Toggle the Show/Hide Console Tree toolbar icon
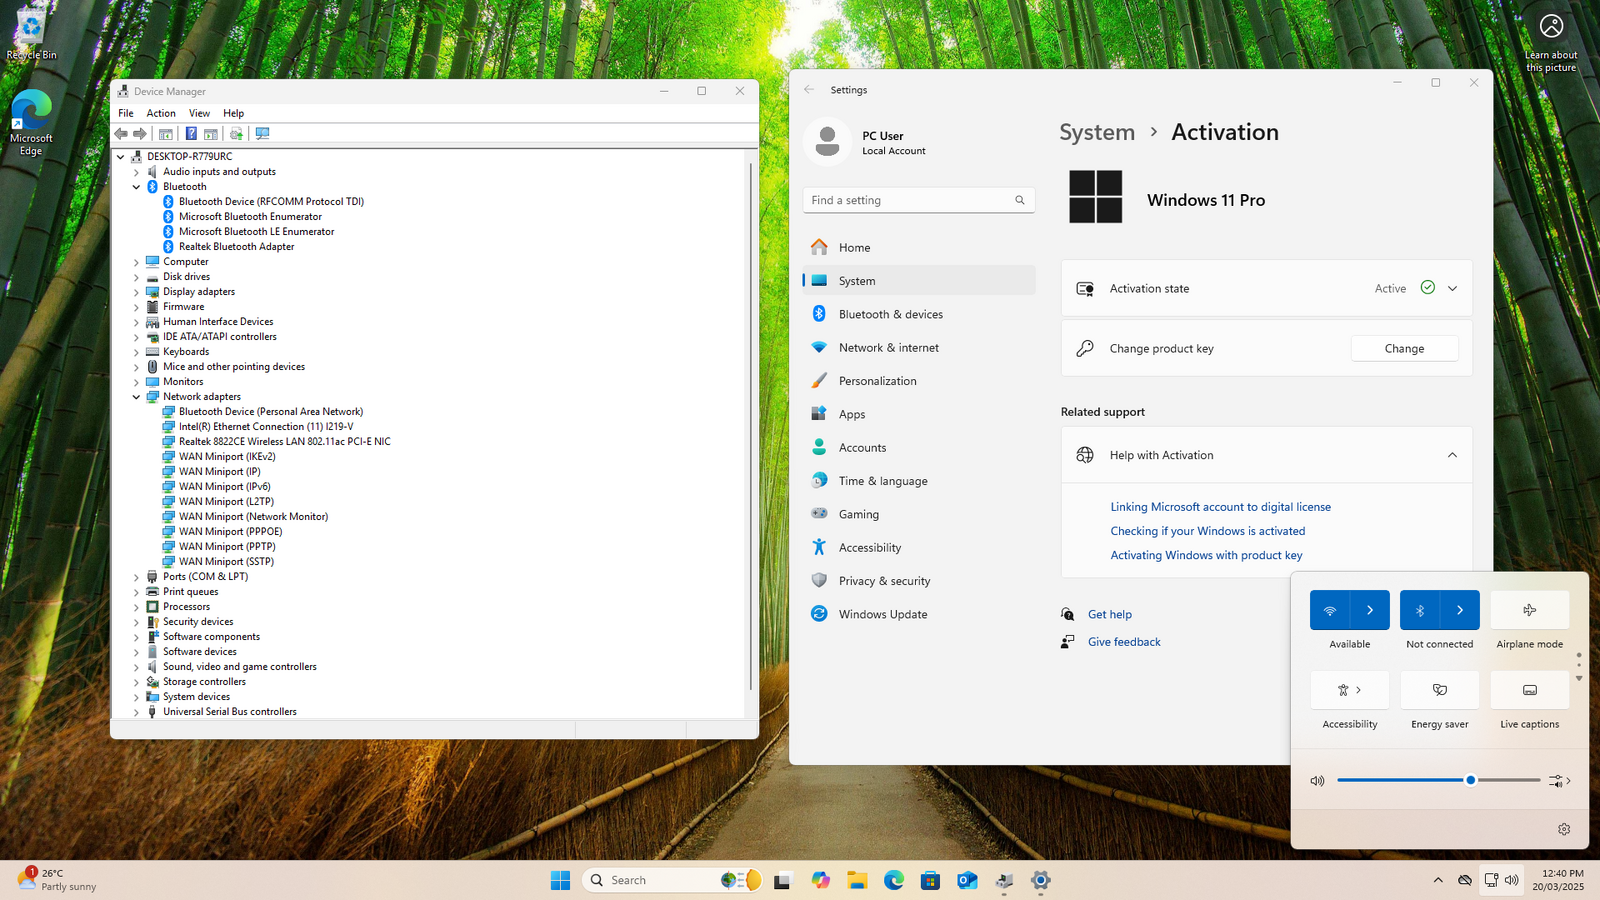 [x=166, y=134]
